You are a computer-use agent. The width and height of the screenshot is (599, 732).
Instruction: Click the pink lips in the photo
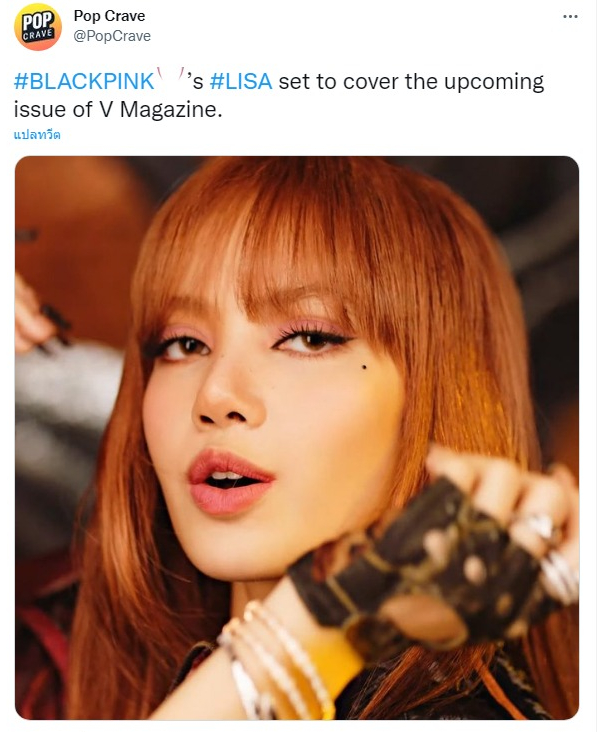tap(229, 482)
